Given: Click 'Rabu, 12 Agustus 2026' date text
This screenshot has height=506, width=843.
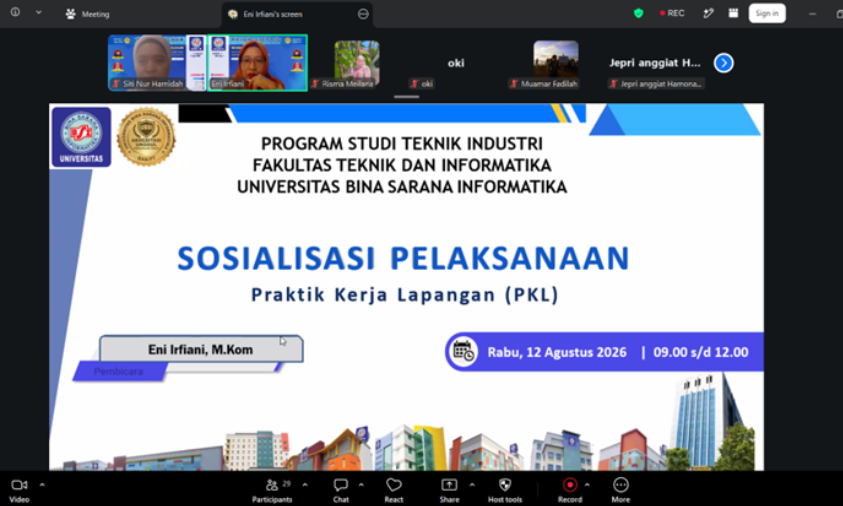Looking at the screenshot, I should 557,352.
